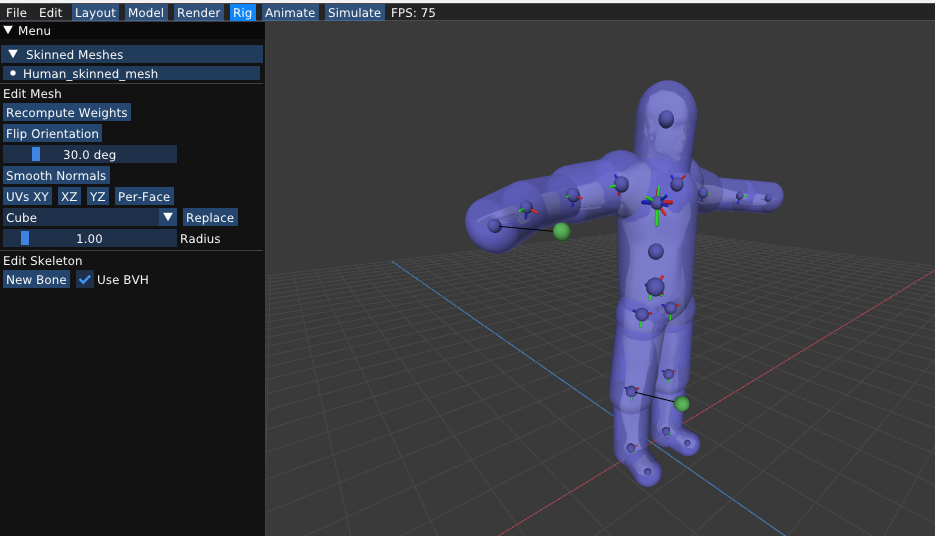Switch to the Simulate tab
The image size is (935, 536).
(x=354, y=13)
